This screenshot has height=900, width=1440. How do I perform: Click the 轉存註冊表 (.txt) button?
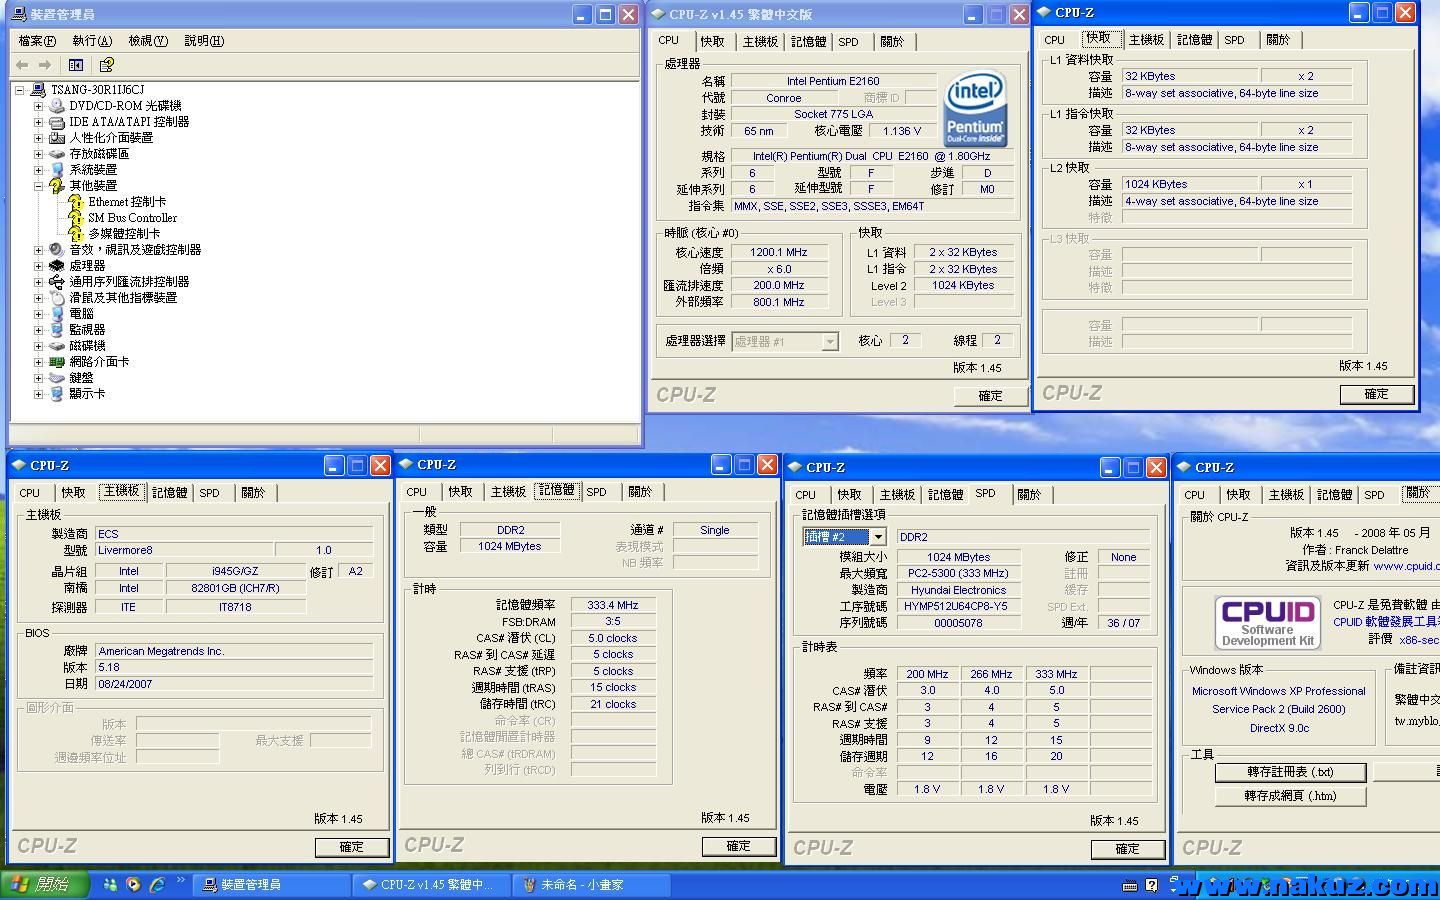click(x=1290, y=772)
